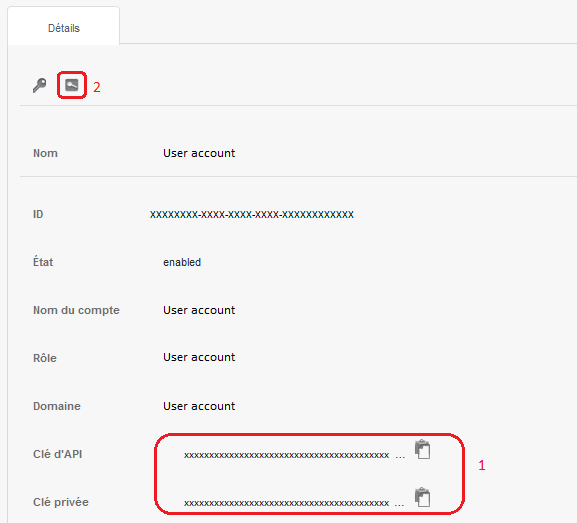The image size is (577, 523).
Task: Select the Nom value User account
Action: [x=199, y=153]
